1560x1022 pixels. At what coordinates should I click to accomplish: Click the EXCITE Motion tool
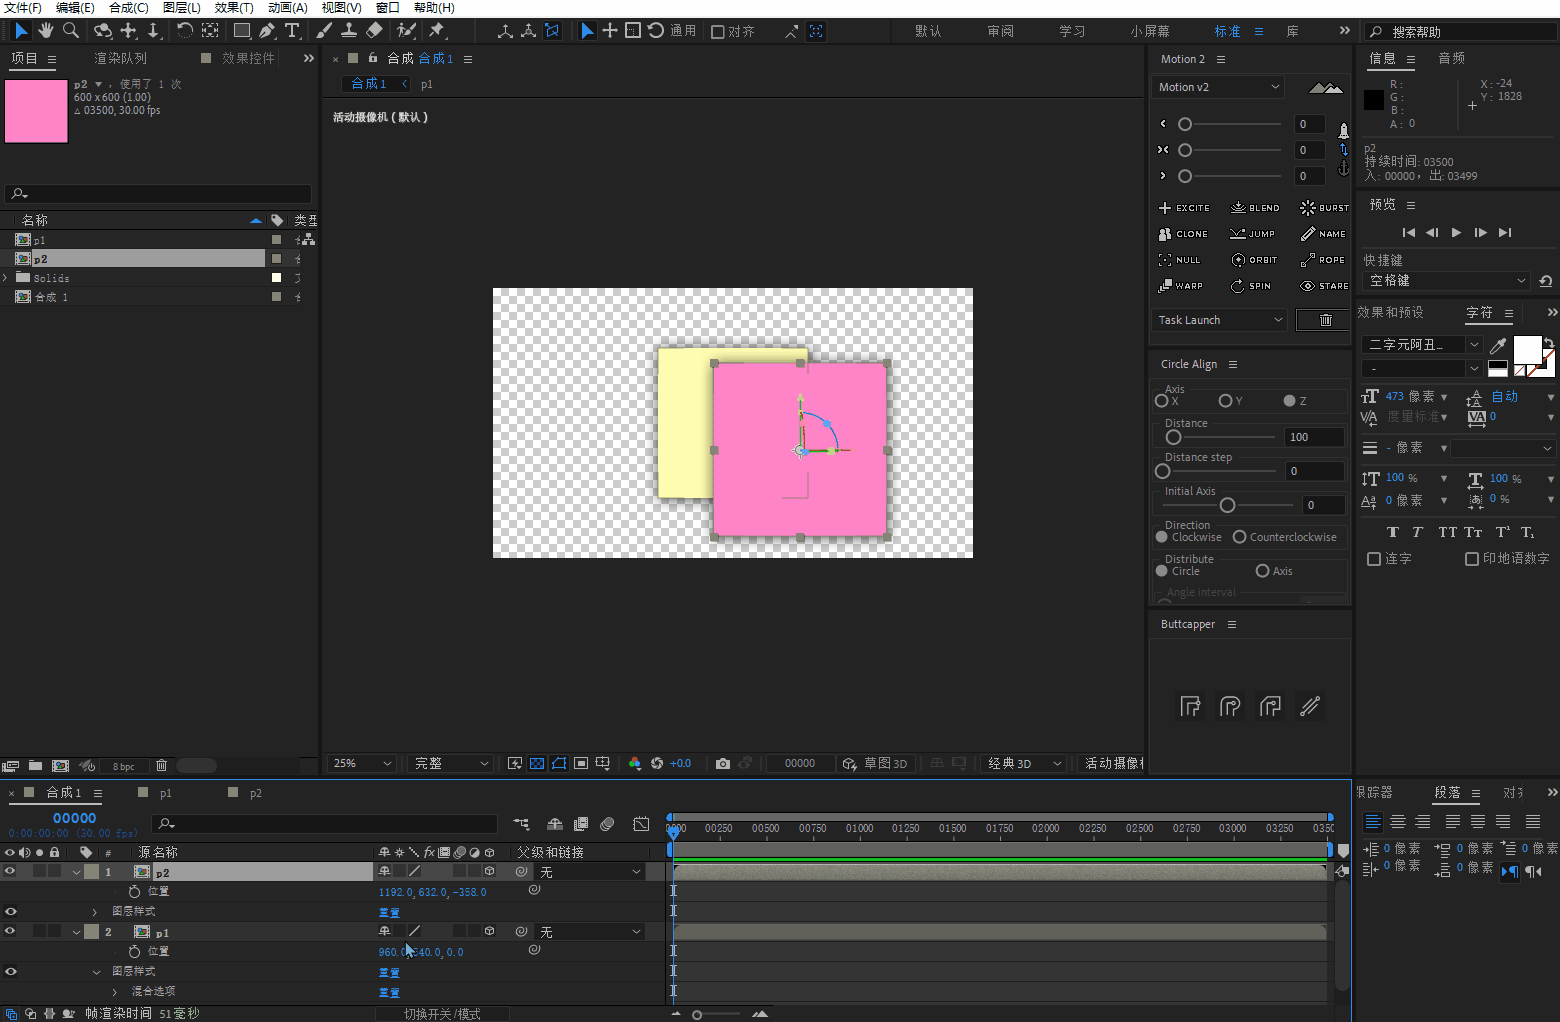click(1184, 208)
